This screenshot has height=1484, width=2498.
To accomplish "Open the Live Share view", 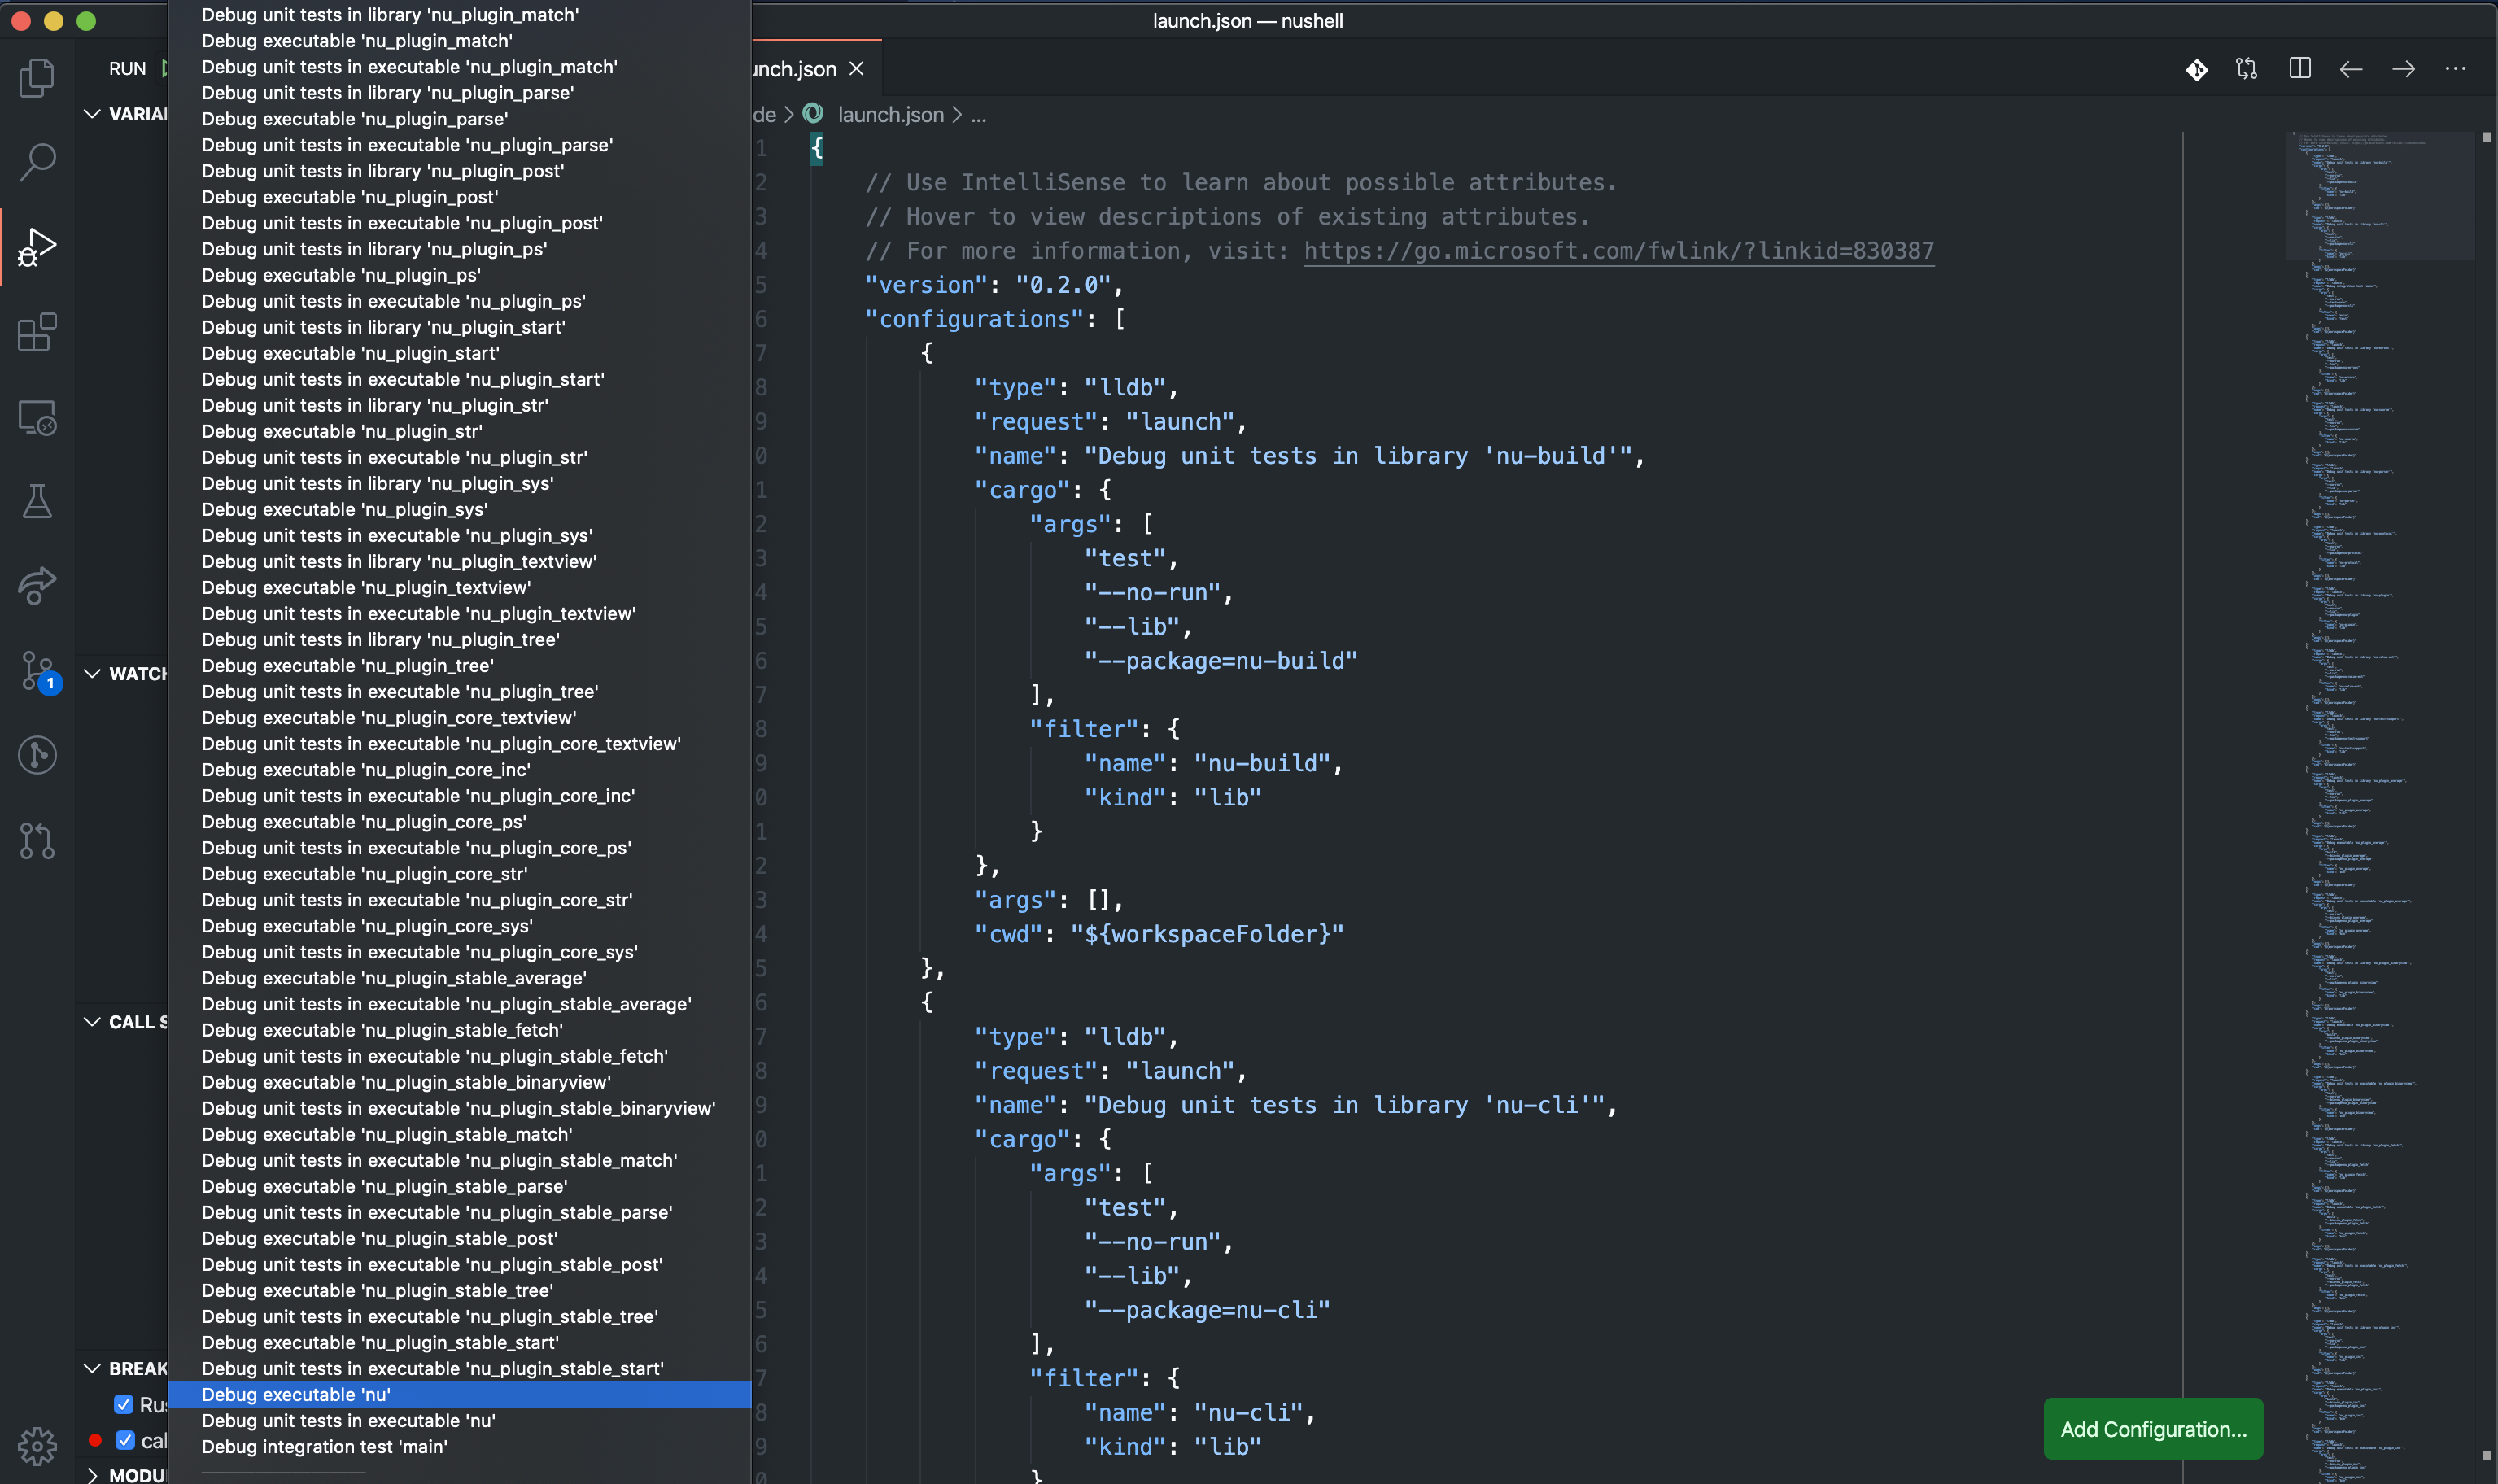I will point(37,585).
